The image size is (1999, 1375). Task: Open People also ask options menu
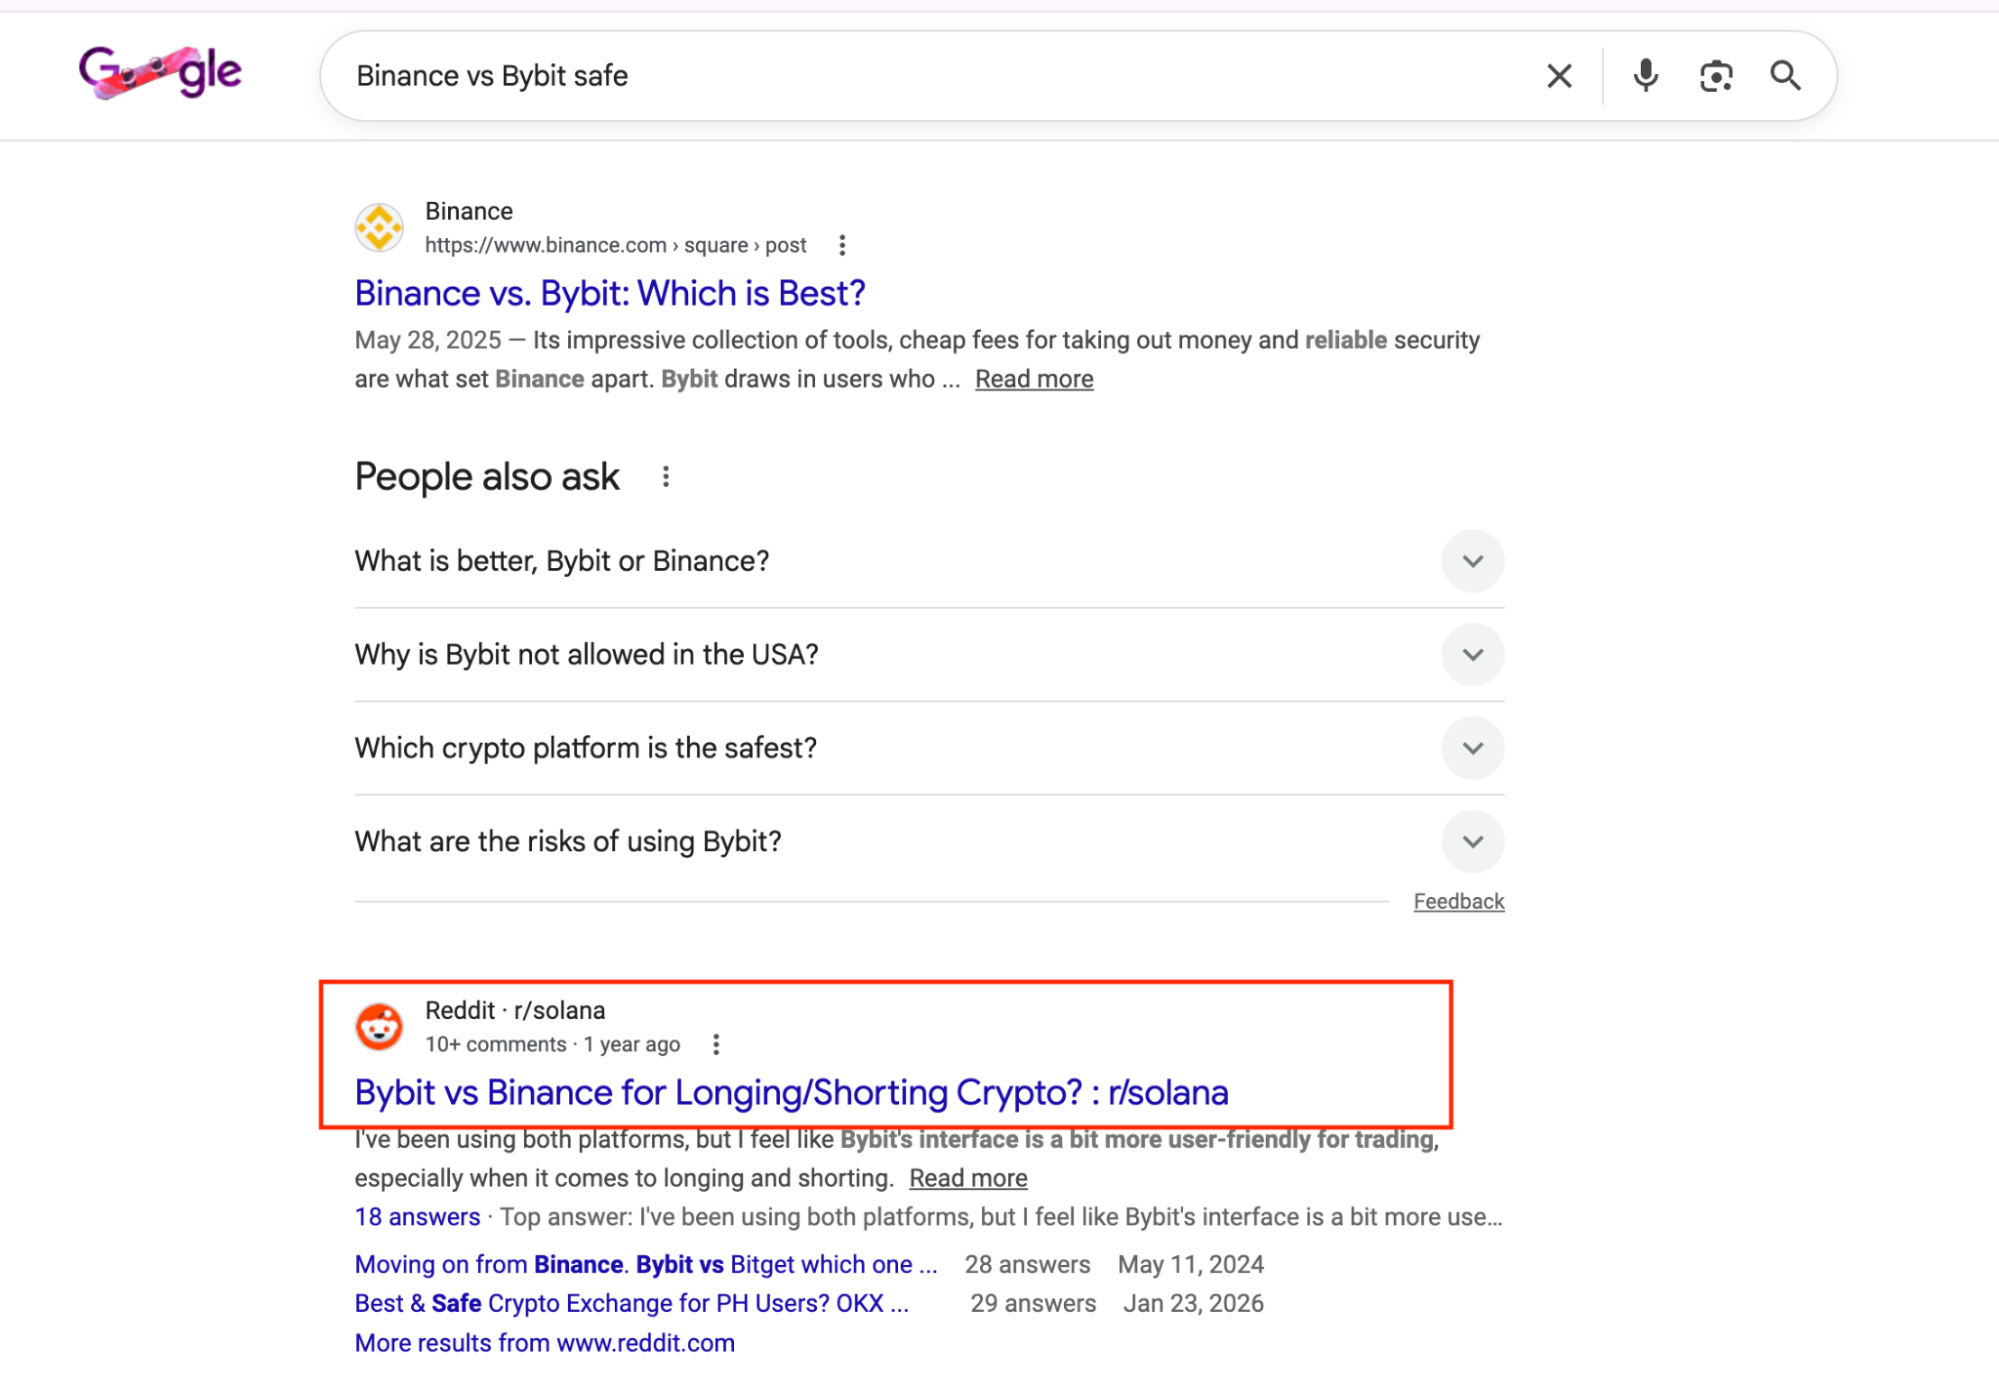pyautogui.click(x=665, y=477)
